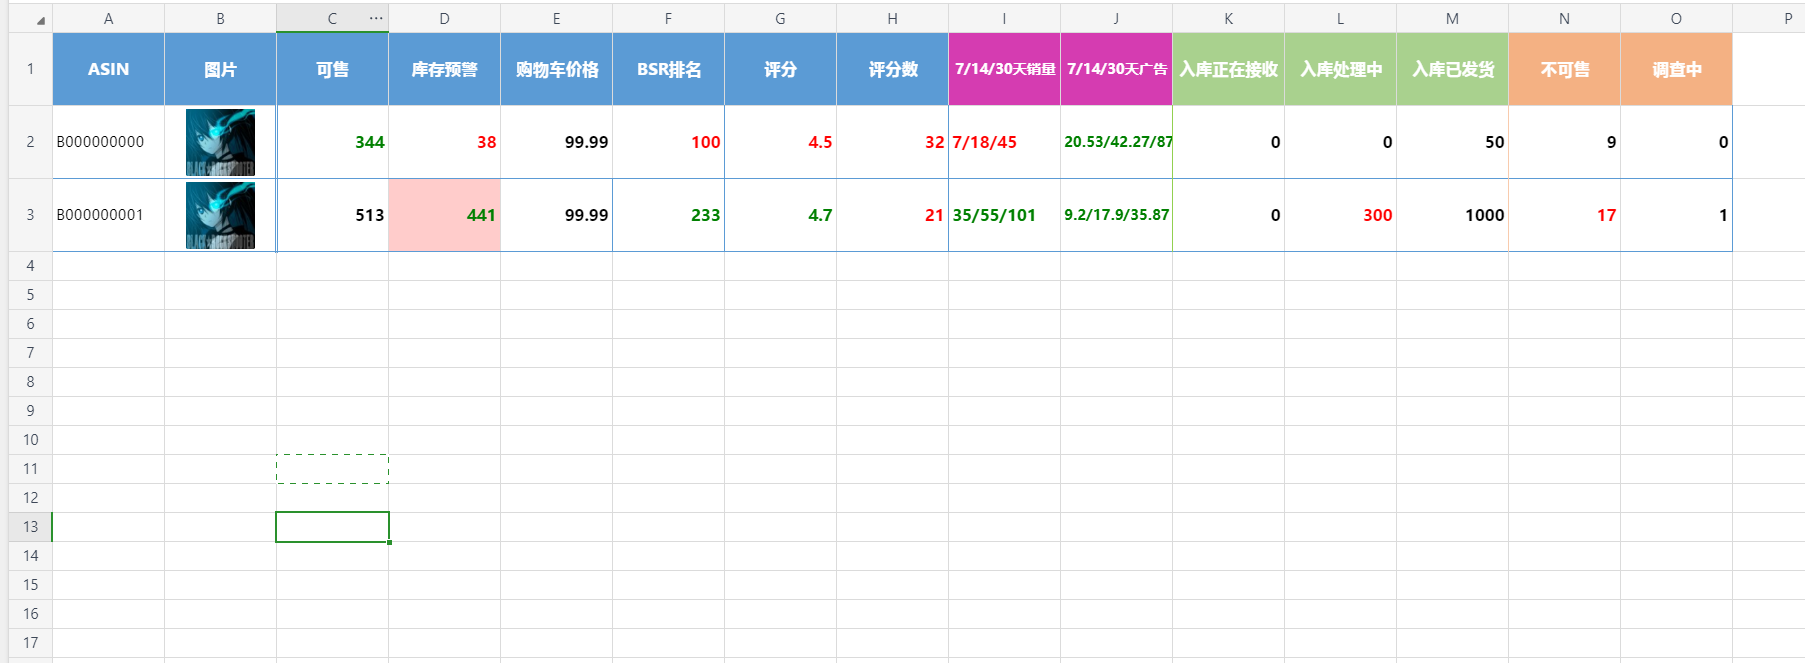Click the fill handle of the selected cell
The image size is (1805, 663).
point(389,542)
